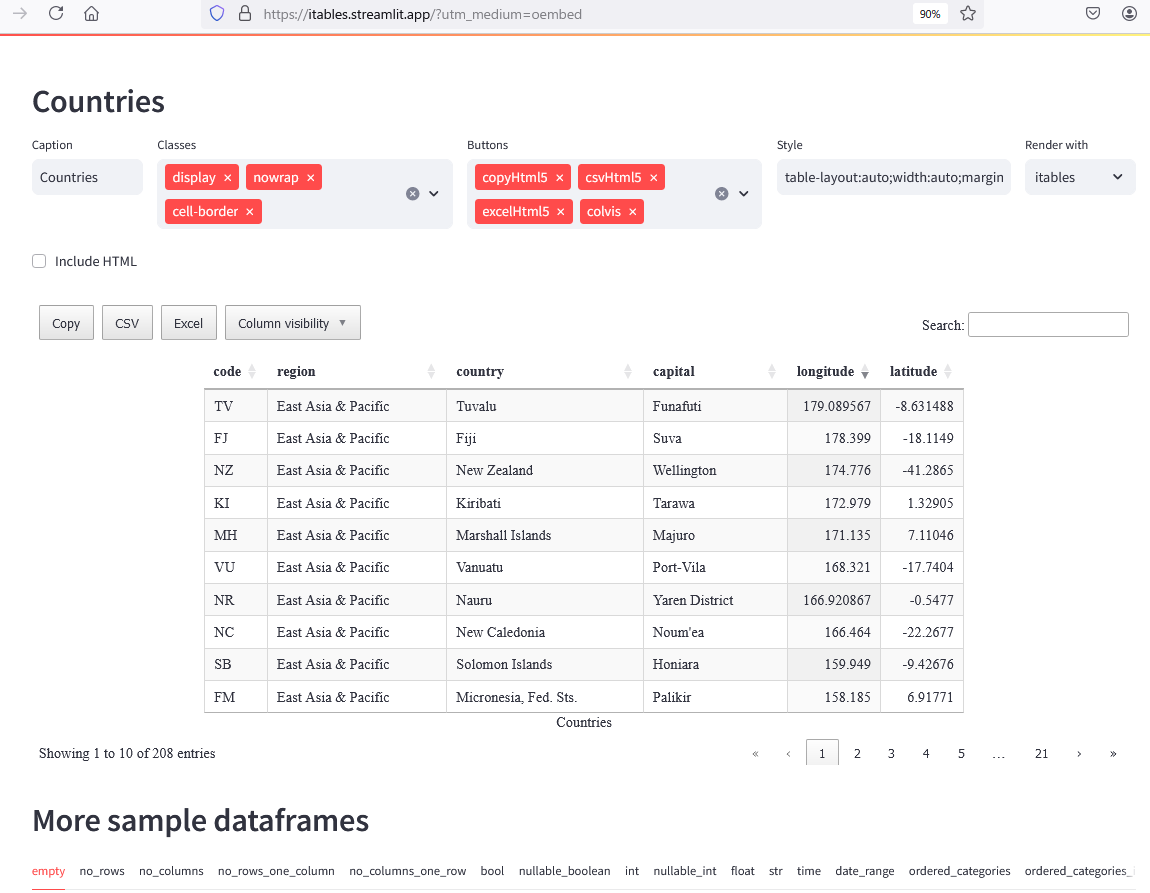Screen dimensions: 1150x893
Task: Switch to the nullable_boolean tab
Action: click(x=564, y=871)
